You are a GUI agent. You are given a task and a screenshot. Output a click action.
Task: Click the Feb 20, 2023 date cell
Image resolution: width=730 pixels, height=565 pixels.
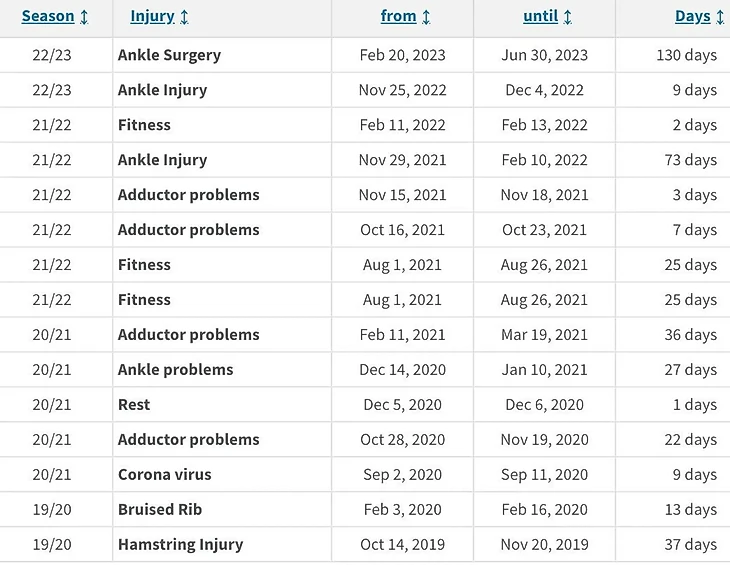pos(402,55)
